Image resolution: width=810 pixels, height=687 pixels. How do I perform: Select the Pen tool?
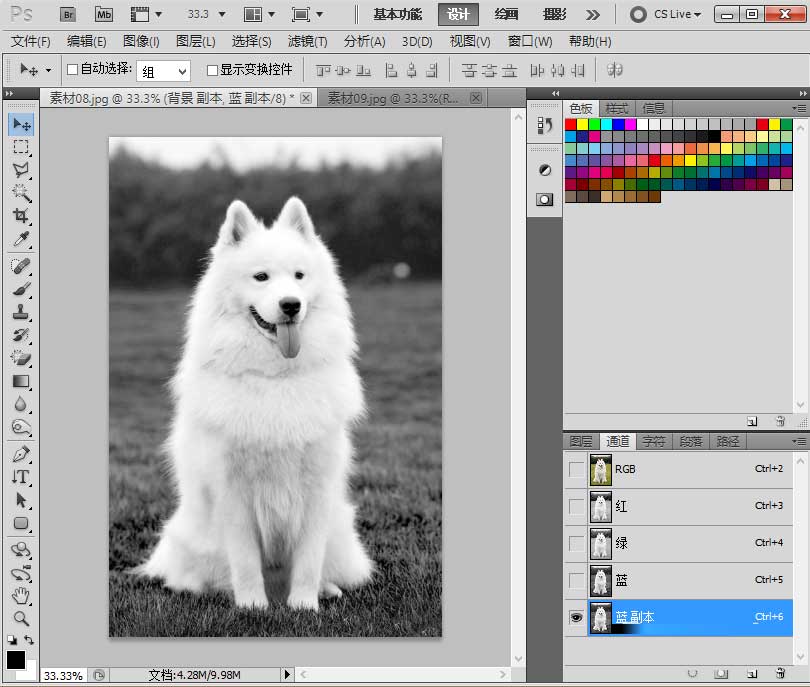(x=21, y=455)
